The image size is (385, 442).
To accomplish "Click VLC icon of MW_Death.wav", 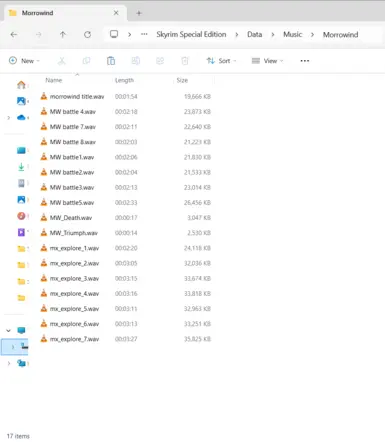I will tap(44, 217).
